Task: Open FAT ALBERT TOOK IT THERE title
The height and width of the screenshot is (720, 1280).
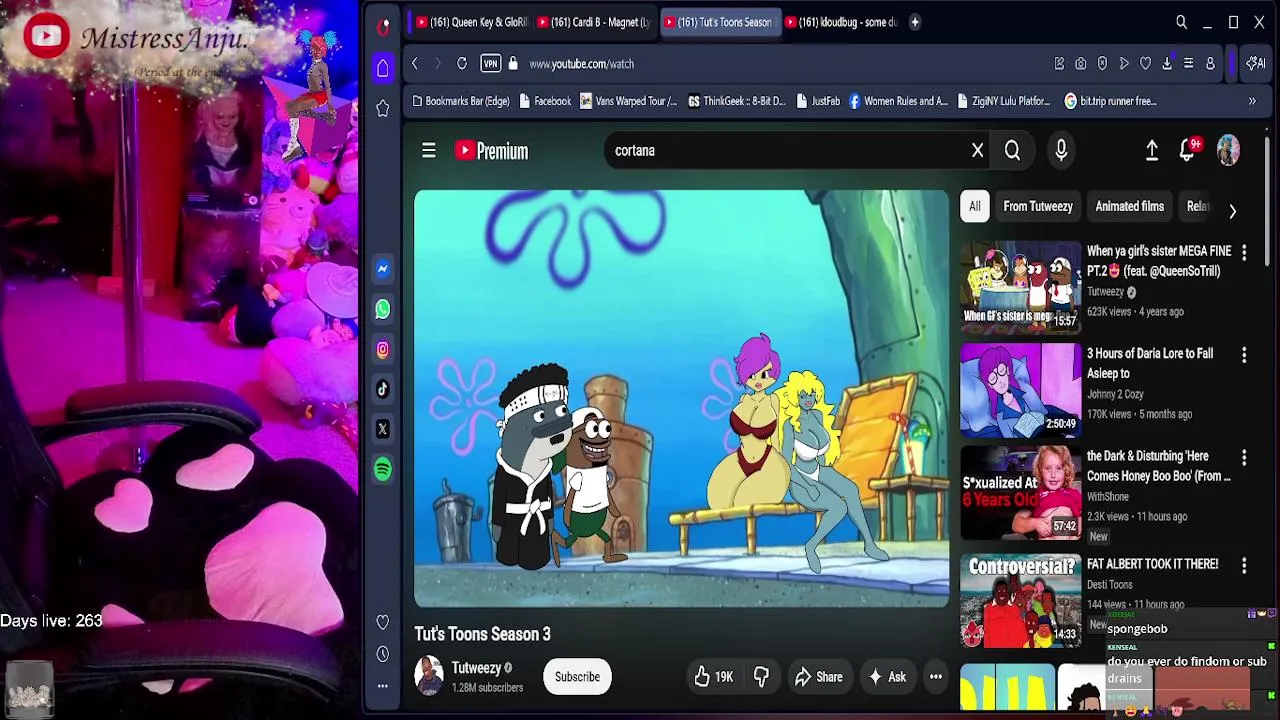Action: point(1153,564)
